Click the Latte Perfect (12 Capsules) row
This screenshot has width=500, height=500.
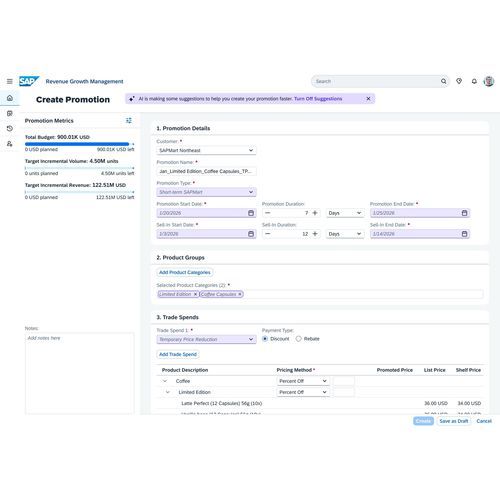point(320,403)
